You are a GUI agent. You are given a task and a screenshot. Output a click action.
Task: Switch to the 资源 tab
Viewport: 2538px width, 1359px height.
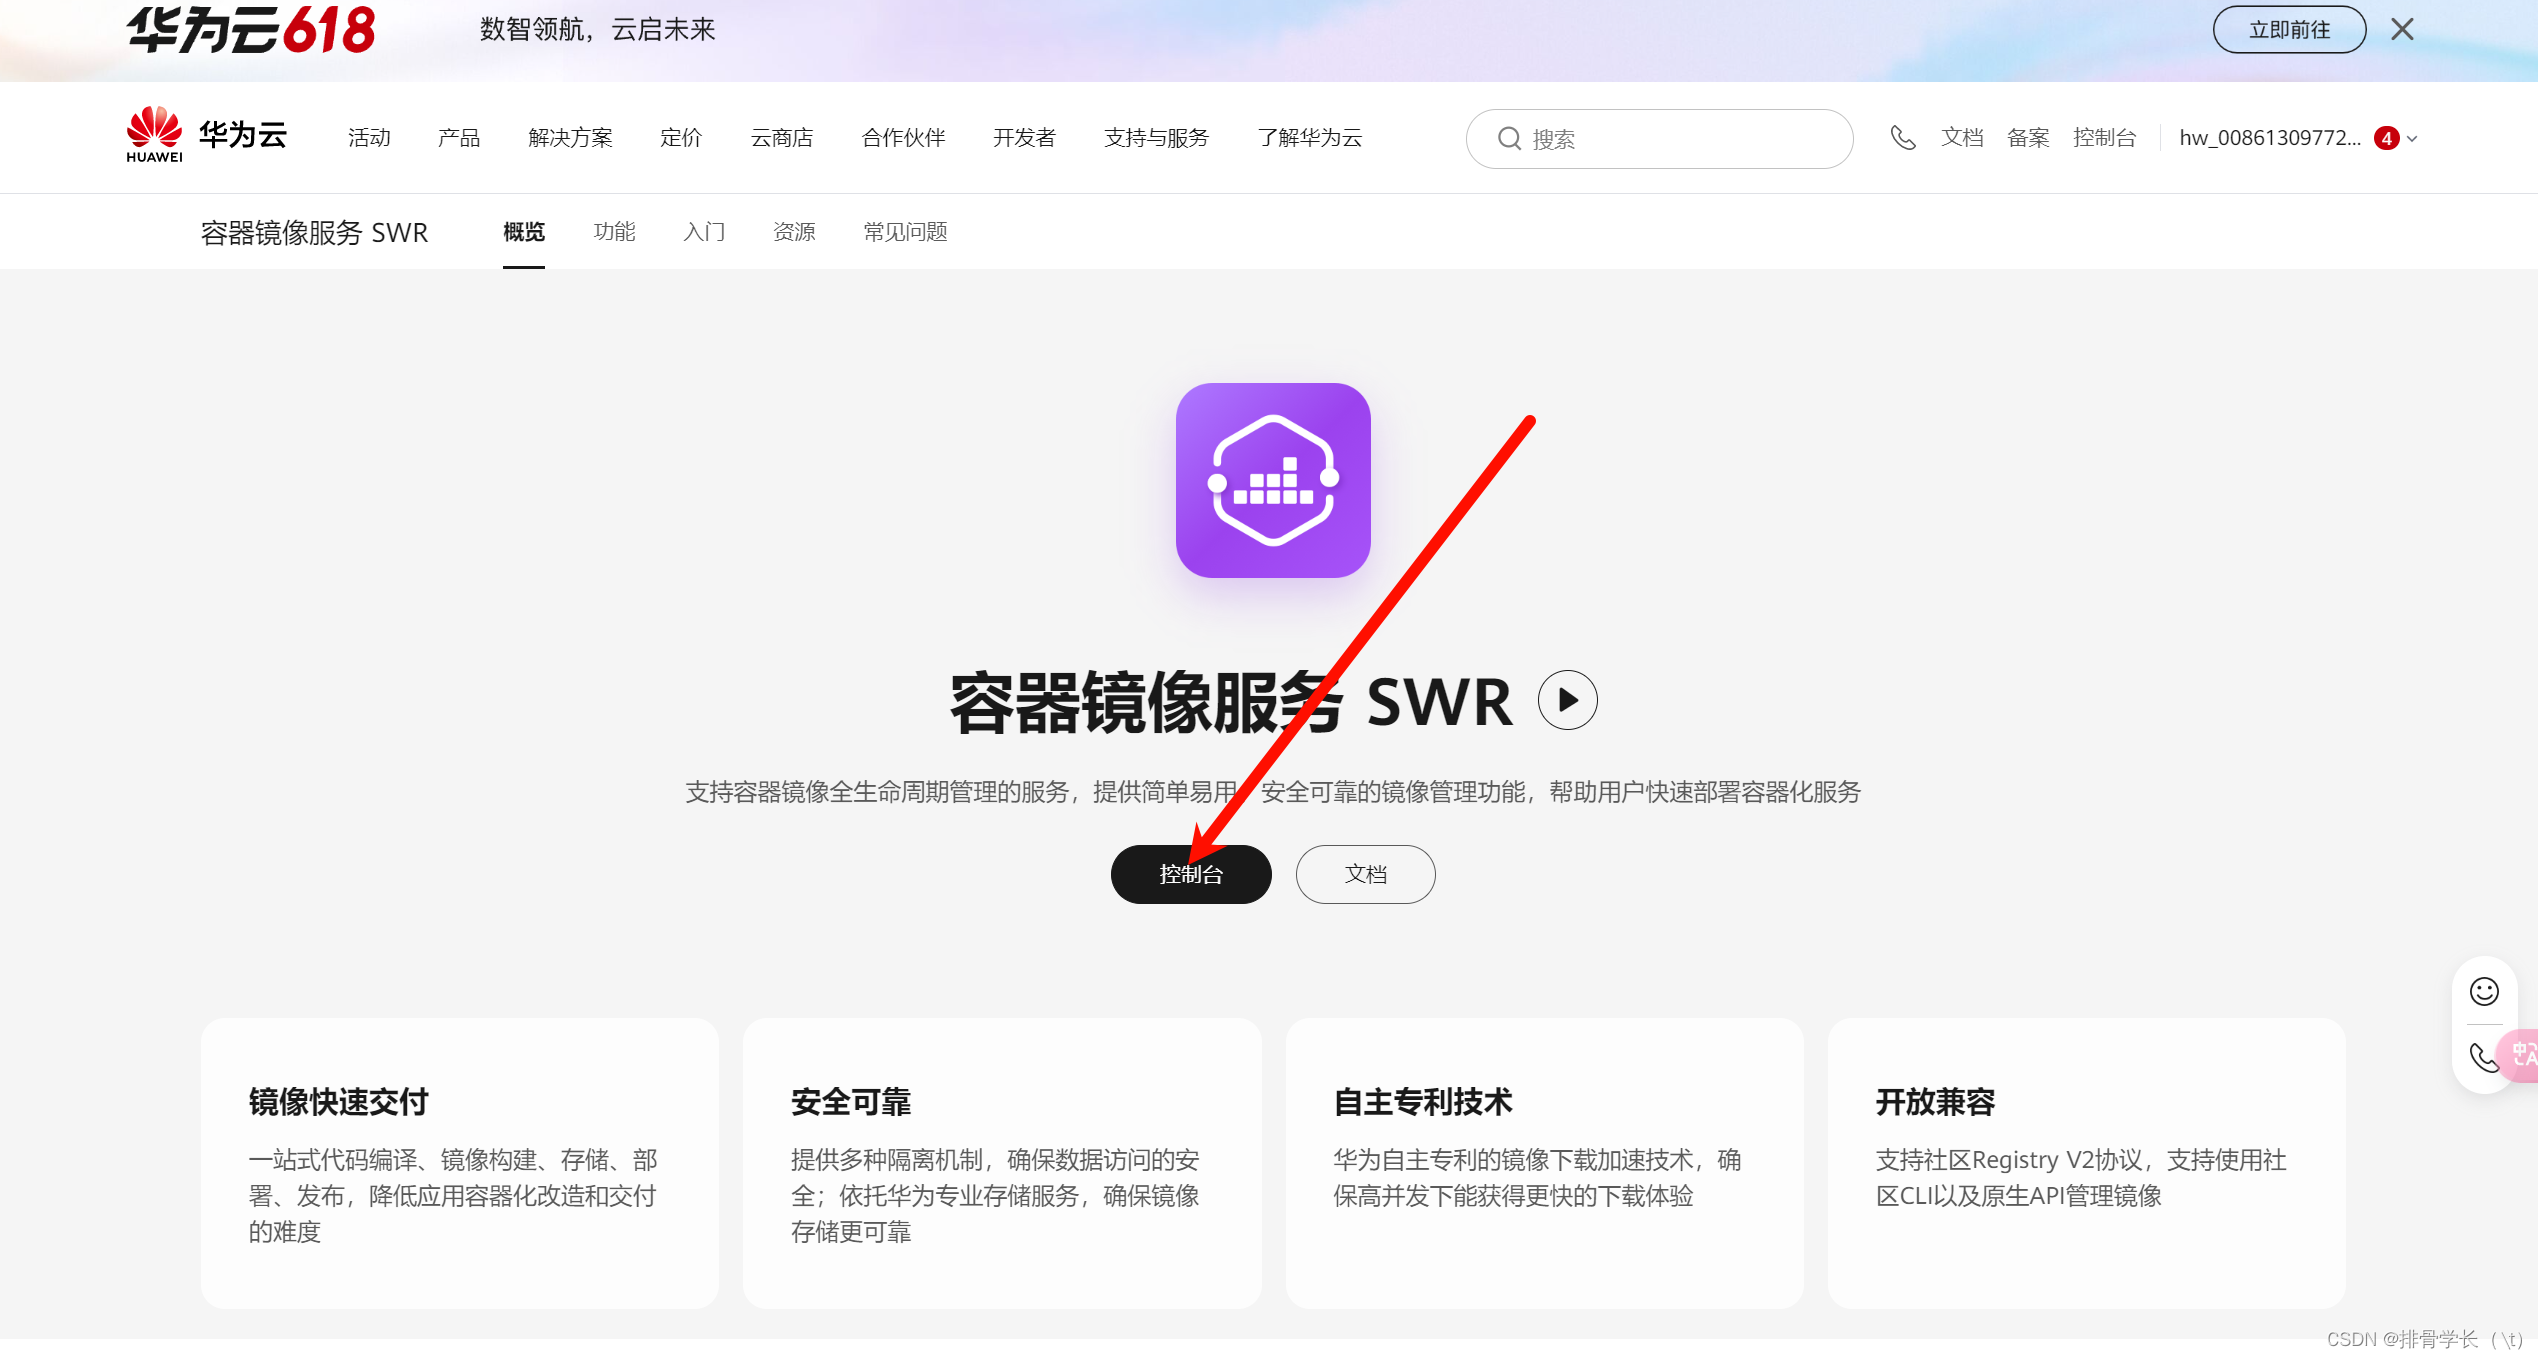point(794,232)
